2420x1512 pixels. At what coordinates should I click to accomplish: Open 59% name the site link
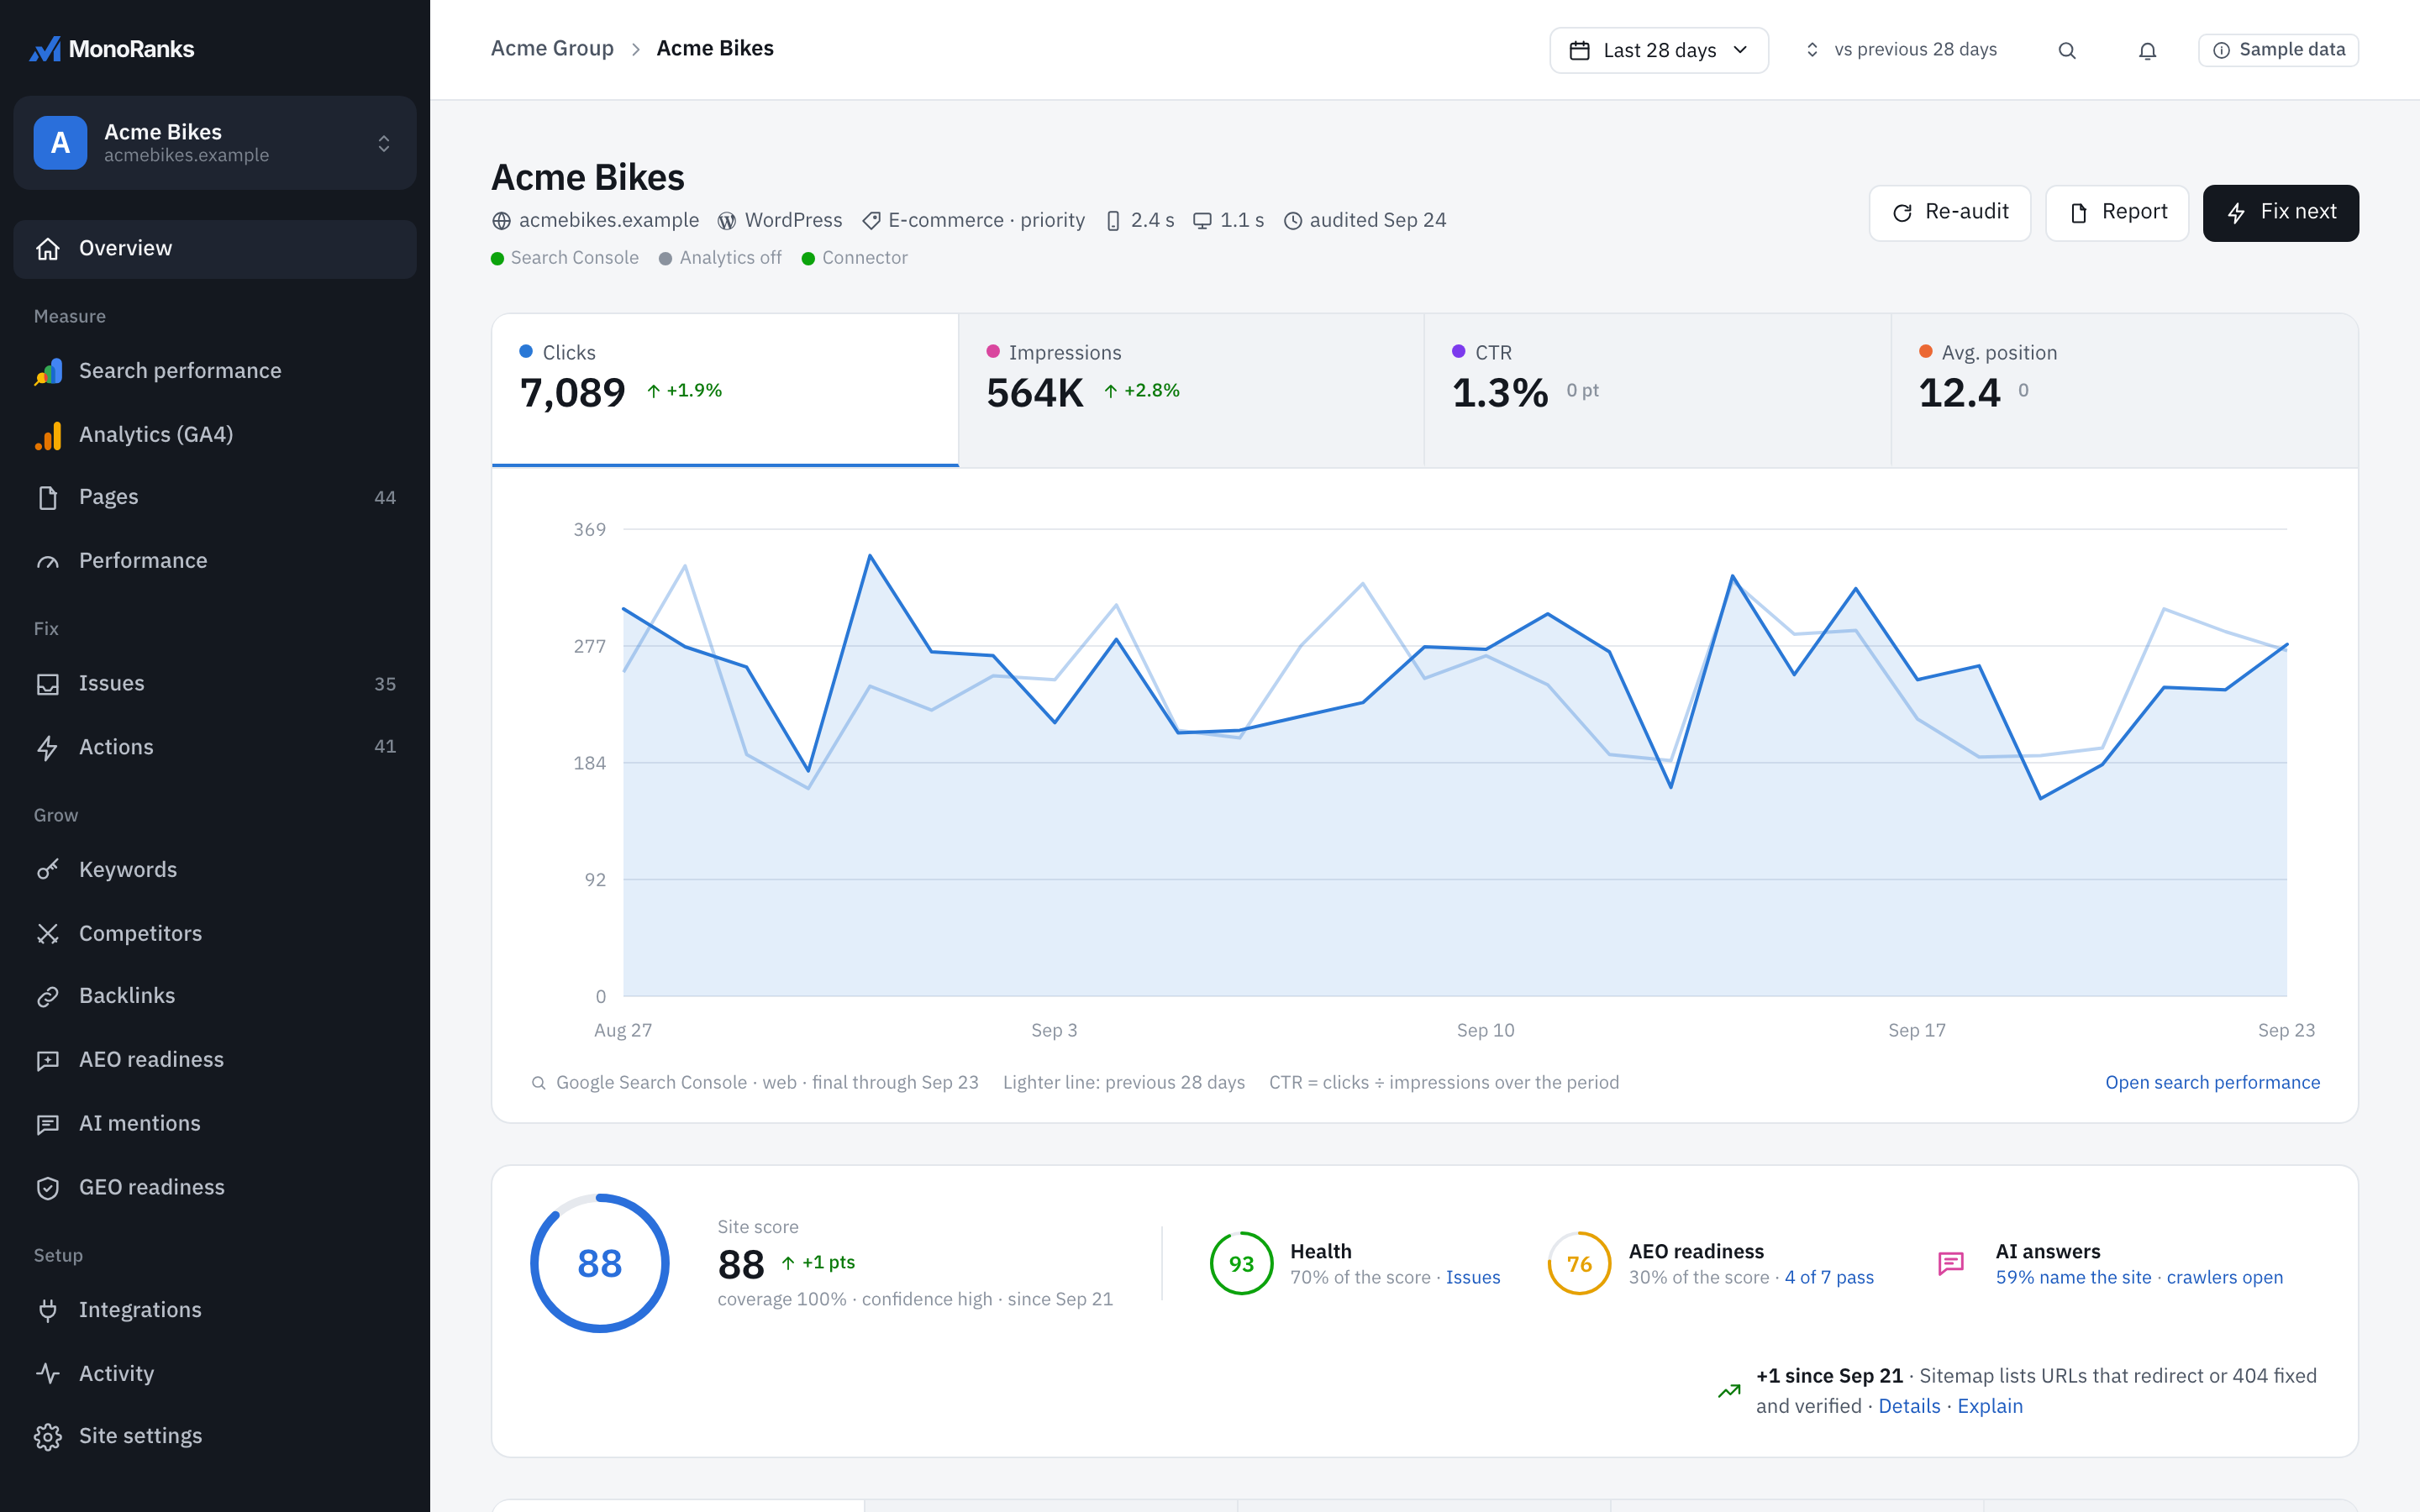(x=2073, y=1278)
